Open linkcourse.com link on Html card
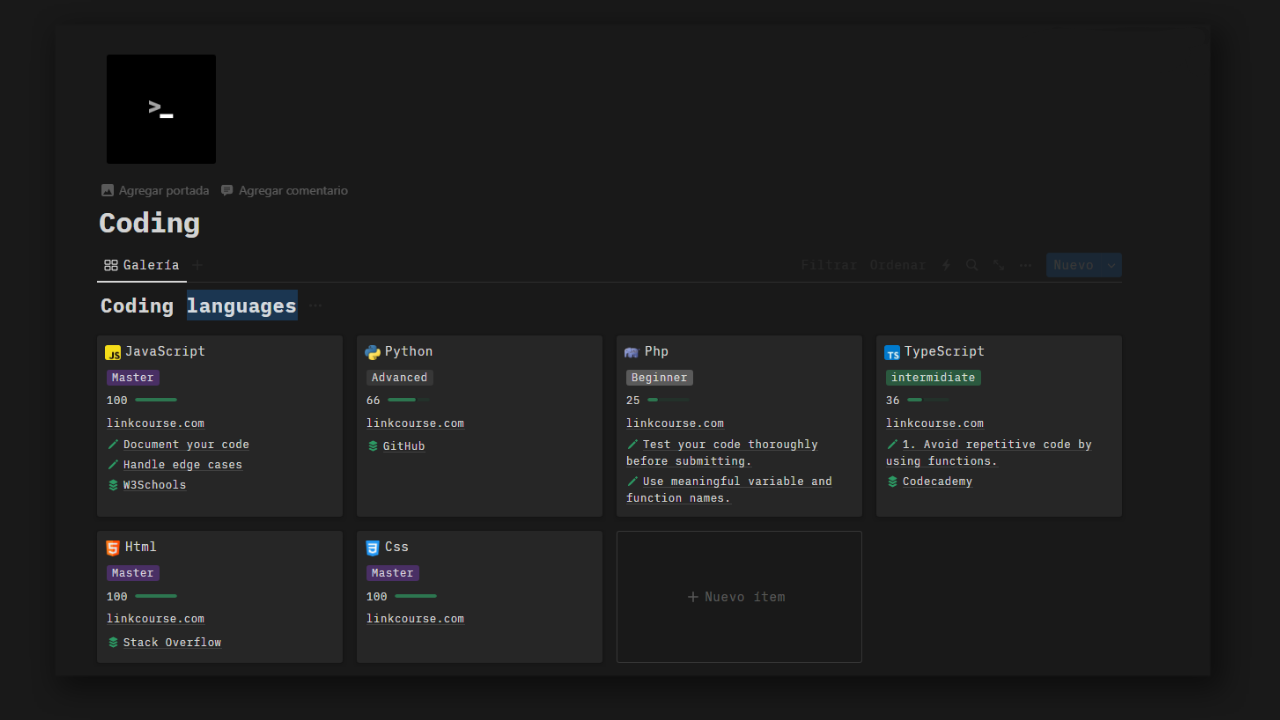 tap(155, 619)
